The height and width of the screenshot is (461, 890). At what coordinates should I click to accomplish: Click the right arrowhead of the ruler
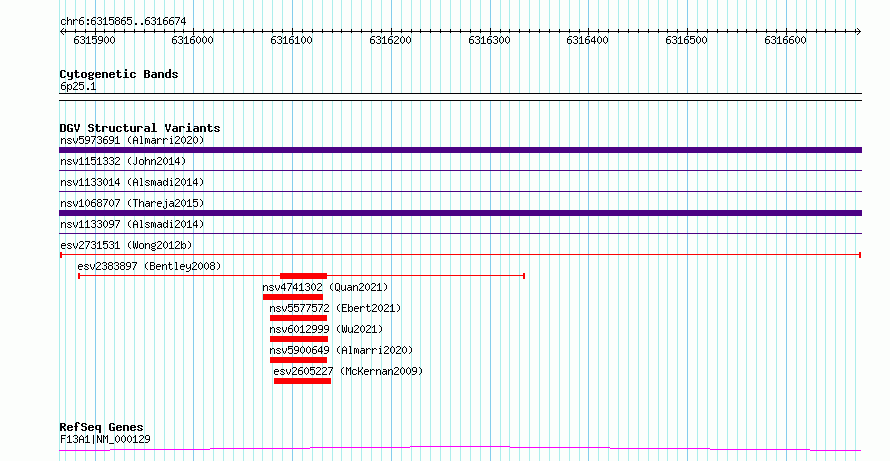click(x=858, y=31)
